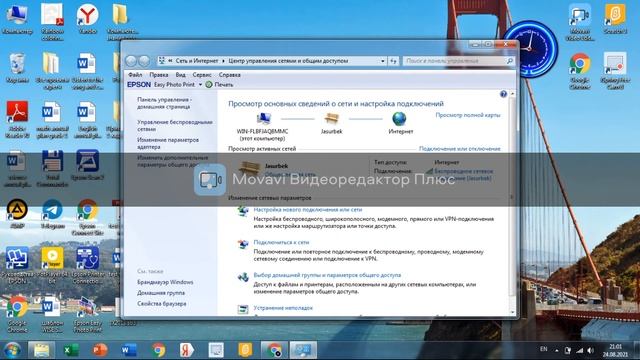Open Управление беспроводными сетями link
Viewport: 640px width, 360px height.
click(175, 125)
